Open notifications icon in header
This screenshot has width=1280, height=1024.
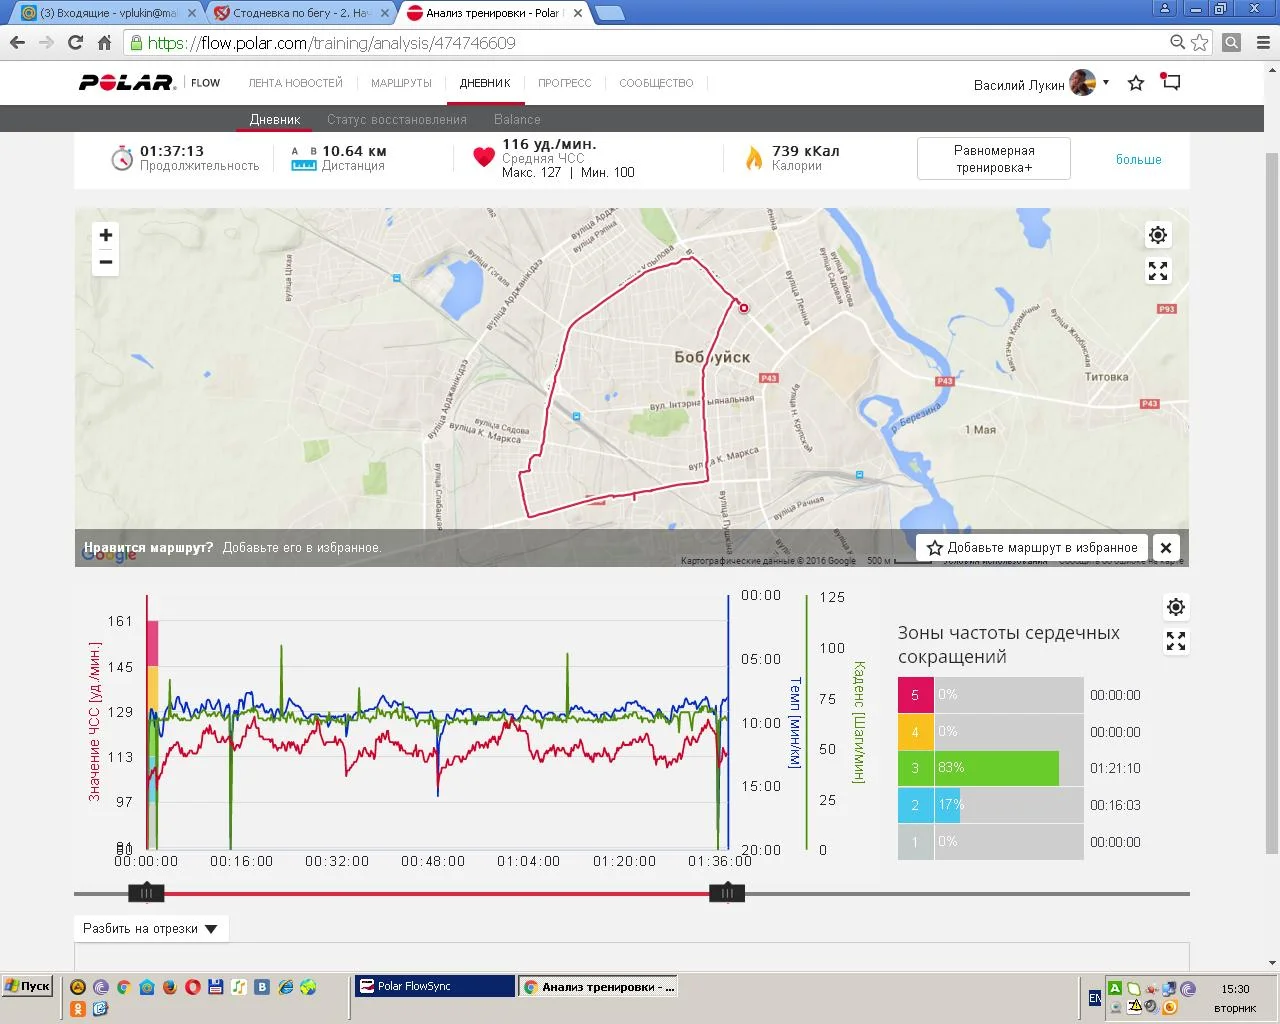point(1171,83)
